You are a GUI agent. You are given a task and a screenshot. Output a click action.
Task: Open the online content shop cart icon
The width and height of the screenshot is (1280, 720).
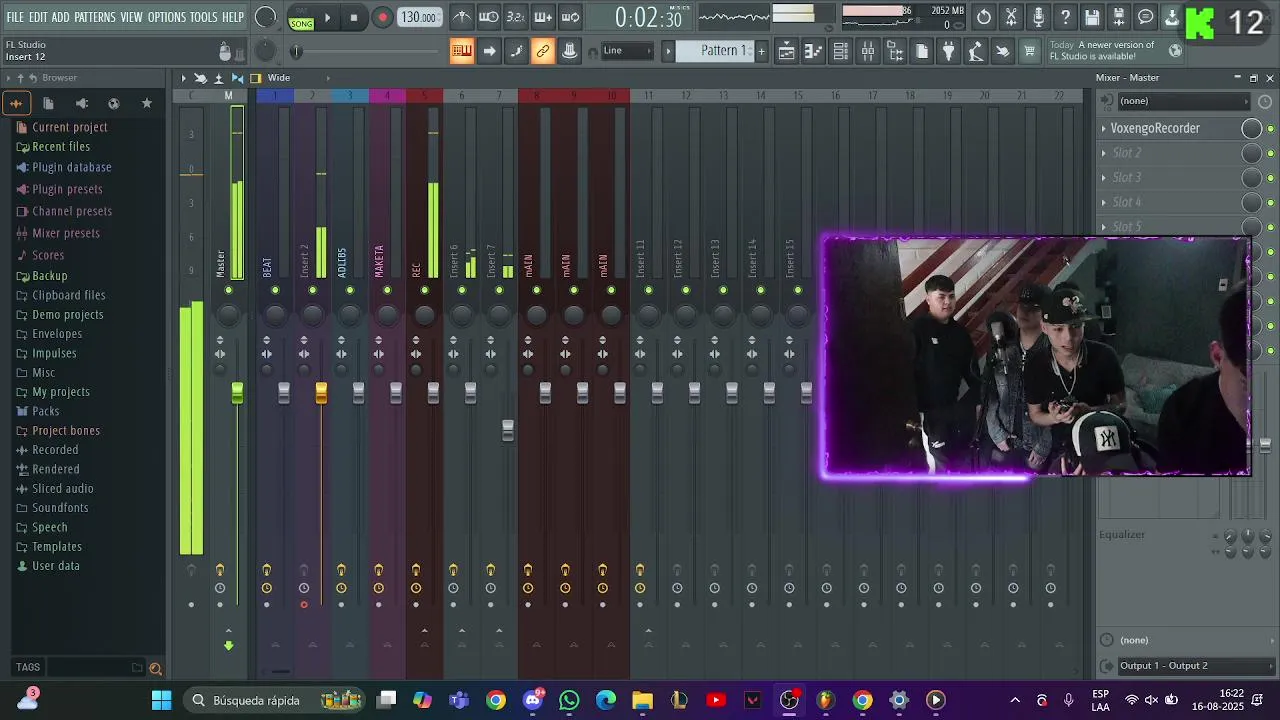tap(1030, 52)
